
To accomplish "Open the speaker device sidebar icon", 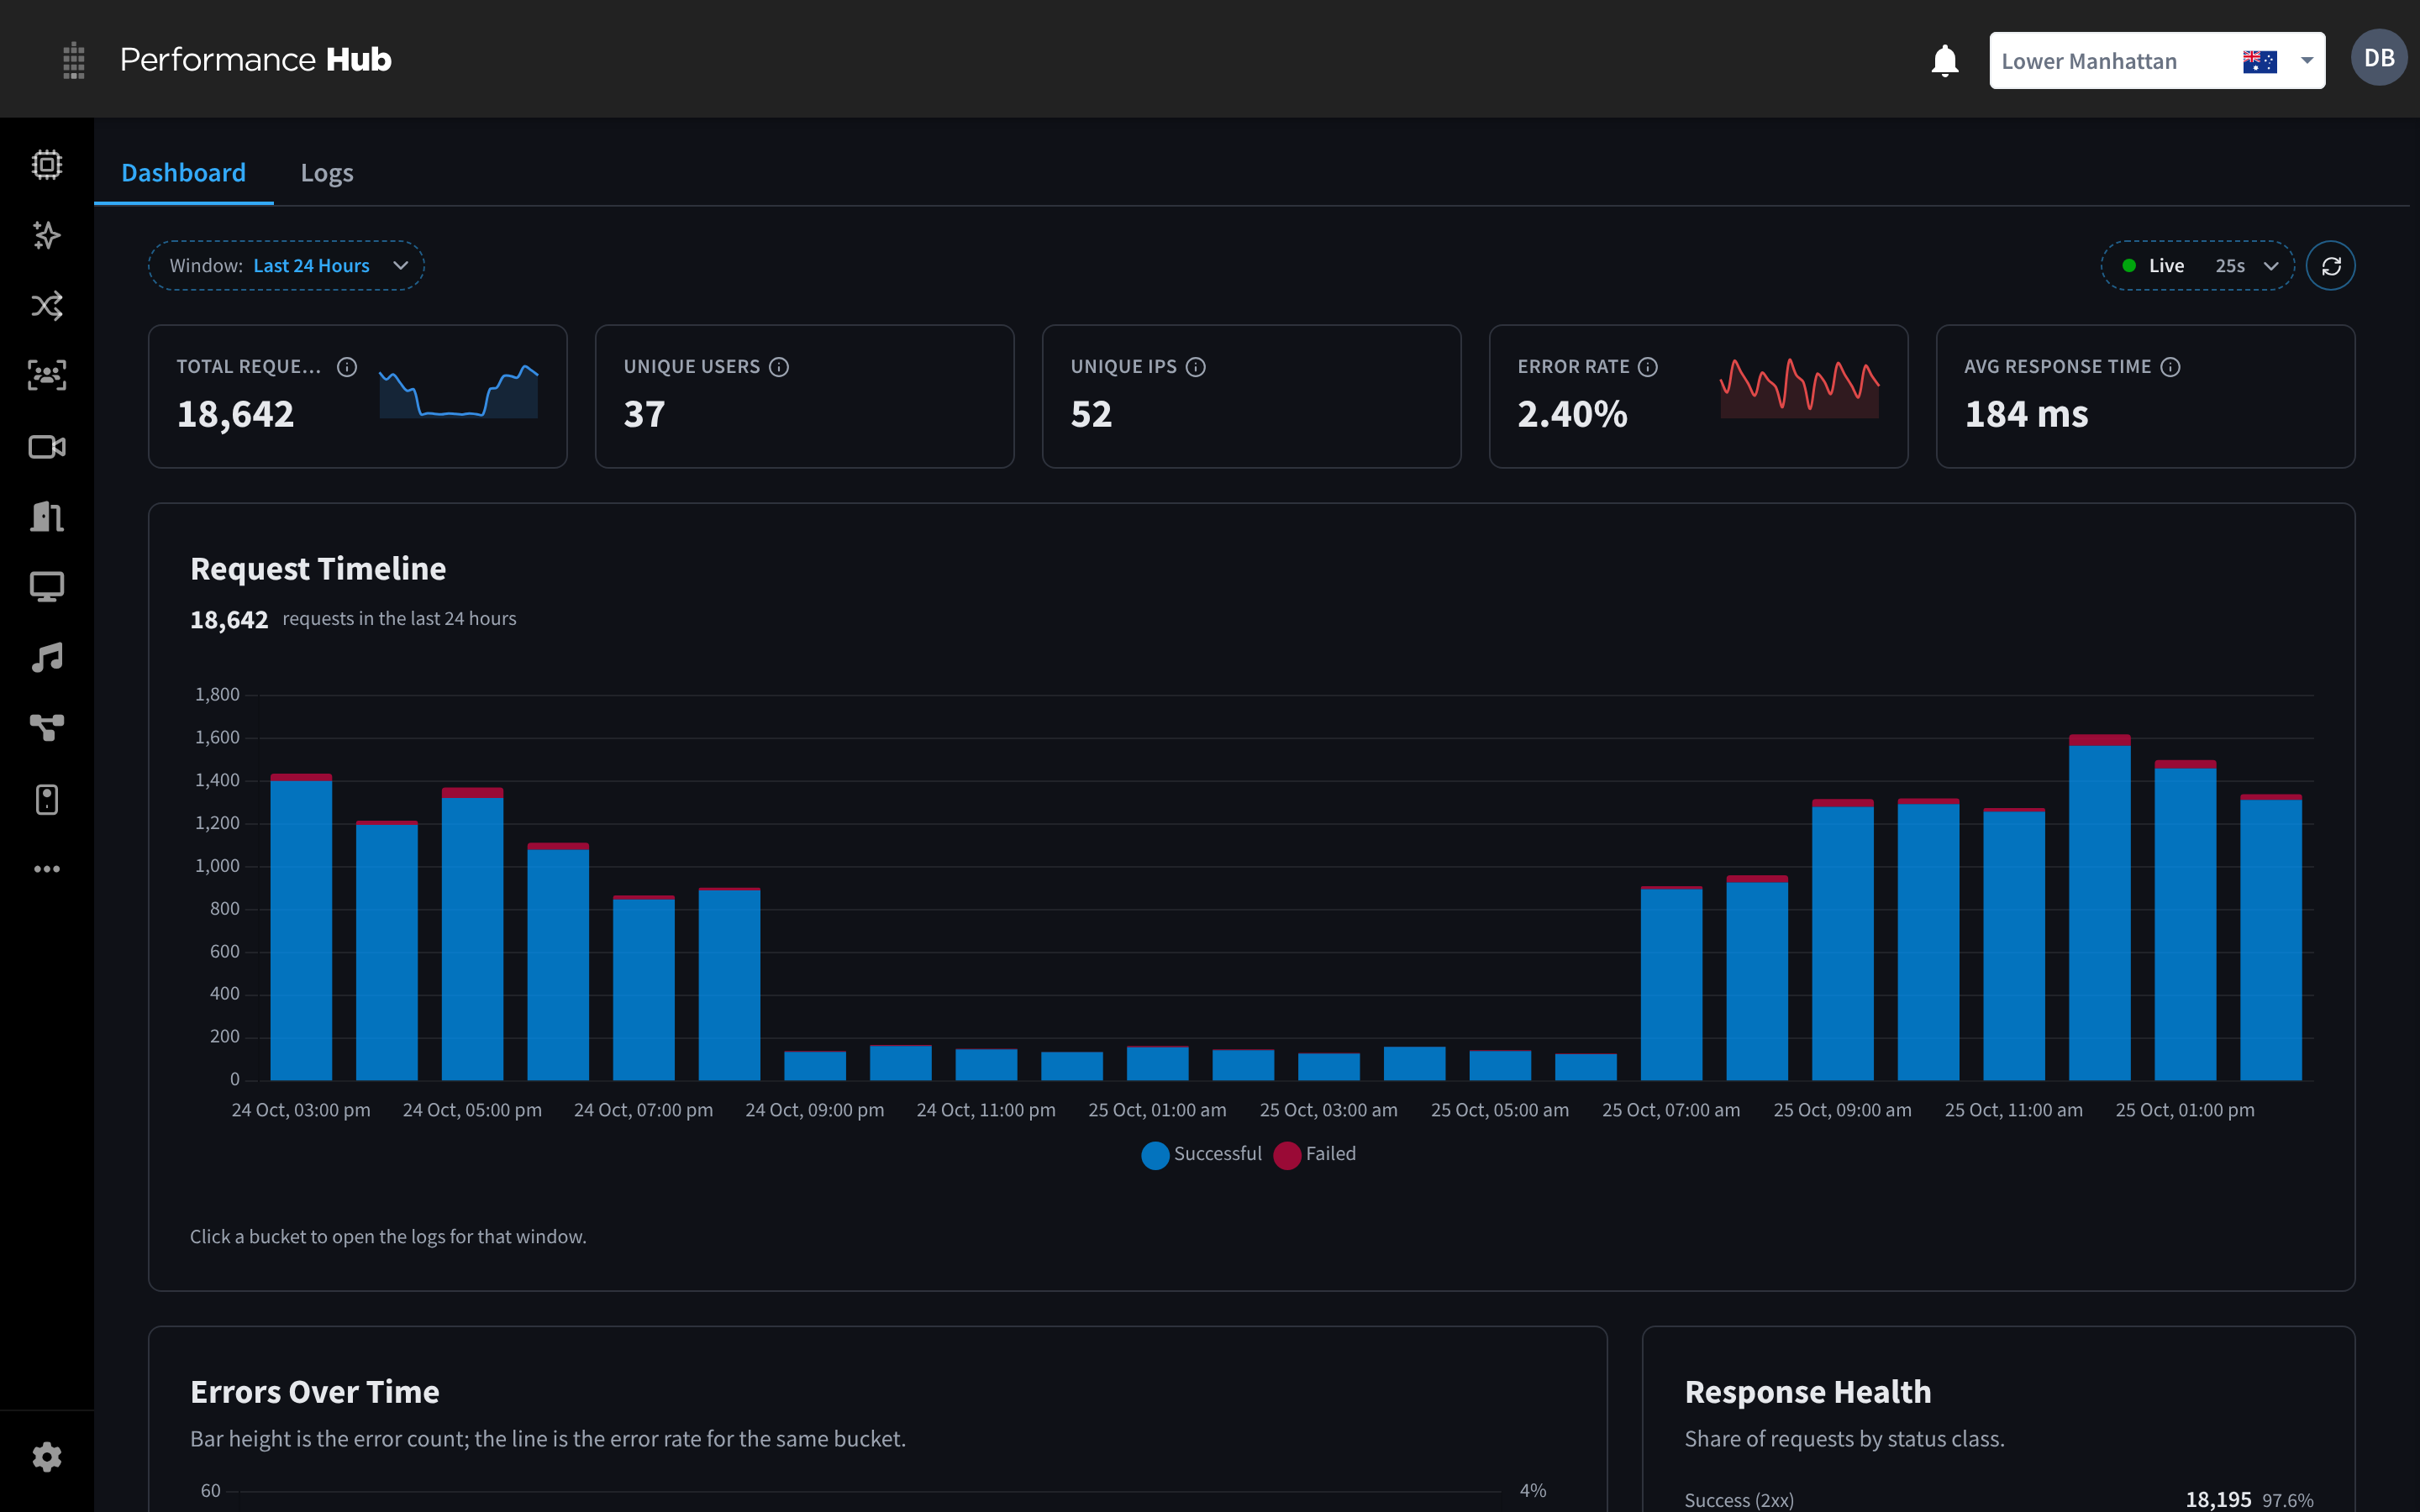I will tap(47, 799).
